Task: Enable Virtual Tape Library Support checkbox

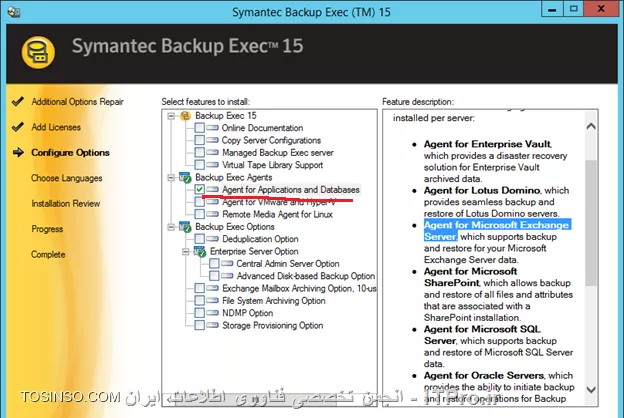Action: tap(200, 165)
